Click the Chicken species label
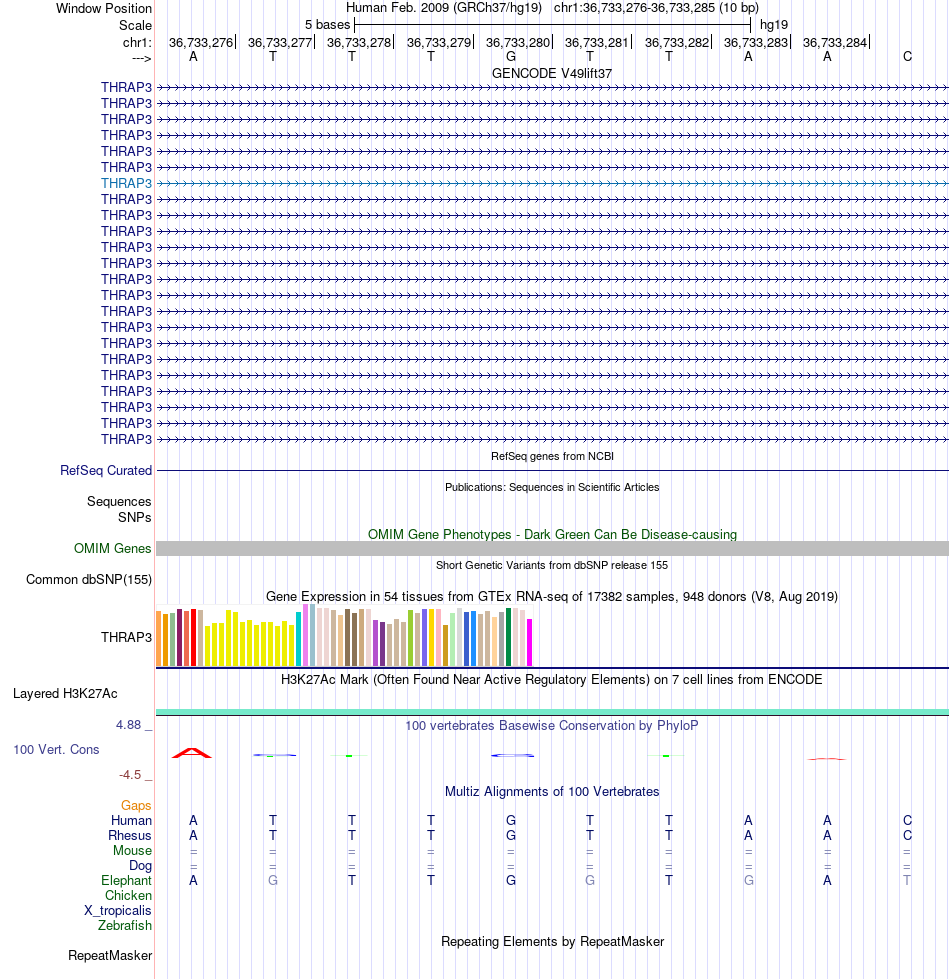The height and width of the screenshot is (979, 950). (128, 895)
